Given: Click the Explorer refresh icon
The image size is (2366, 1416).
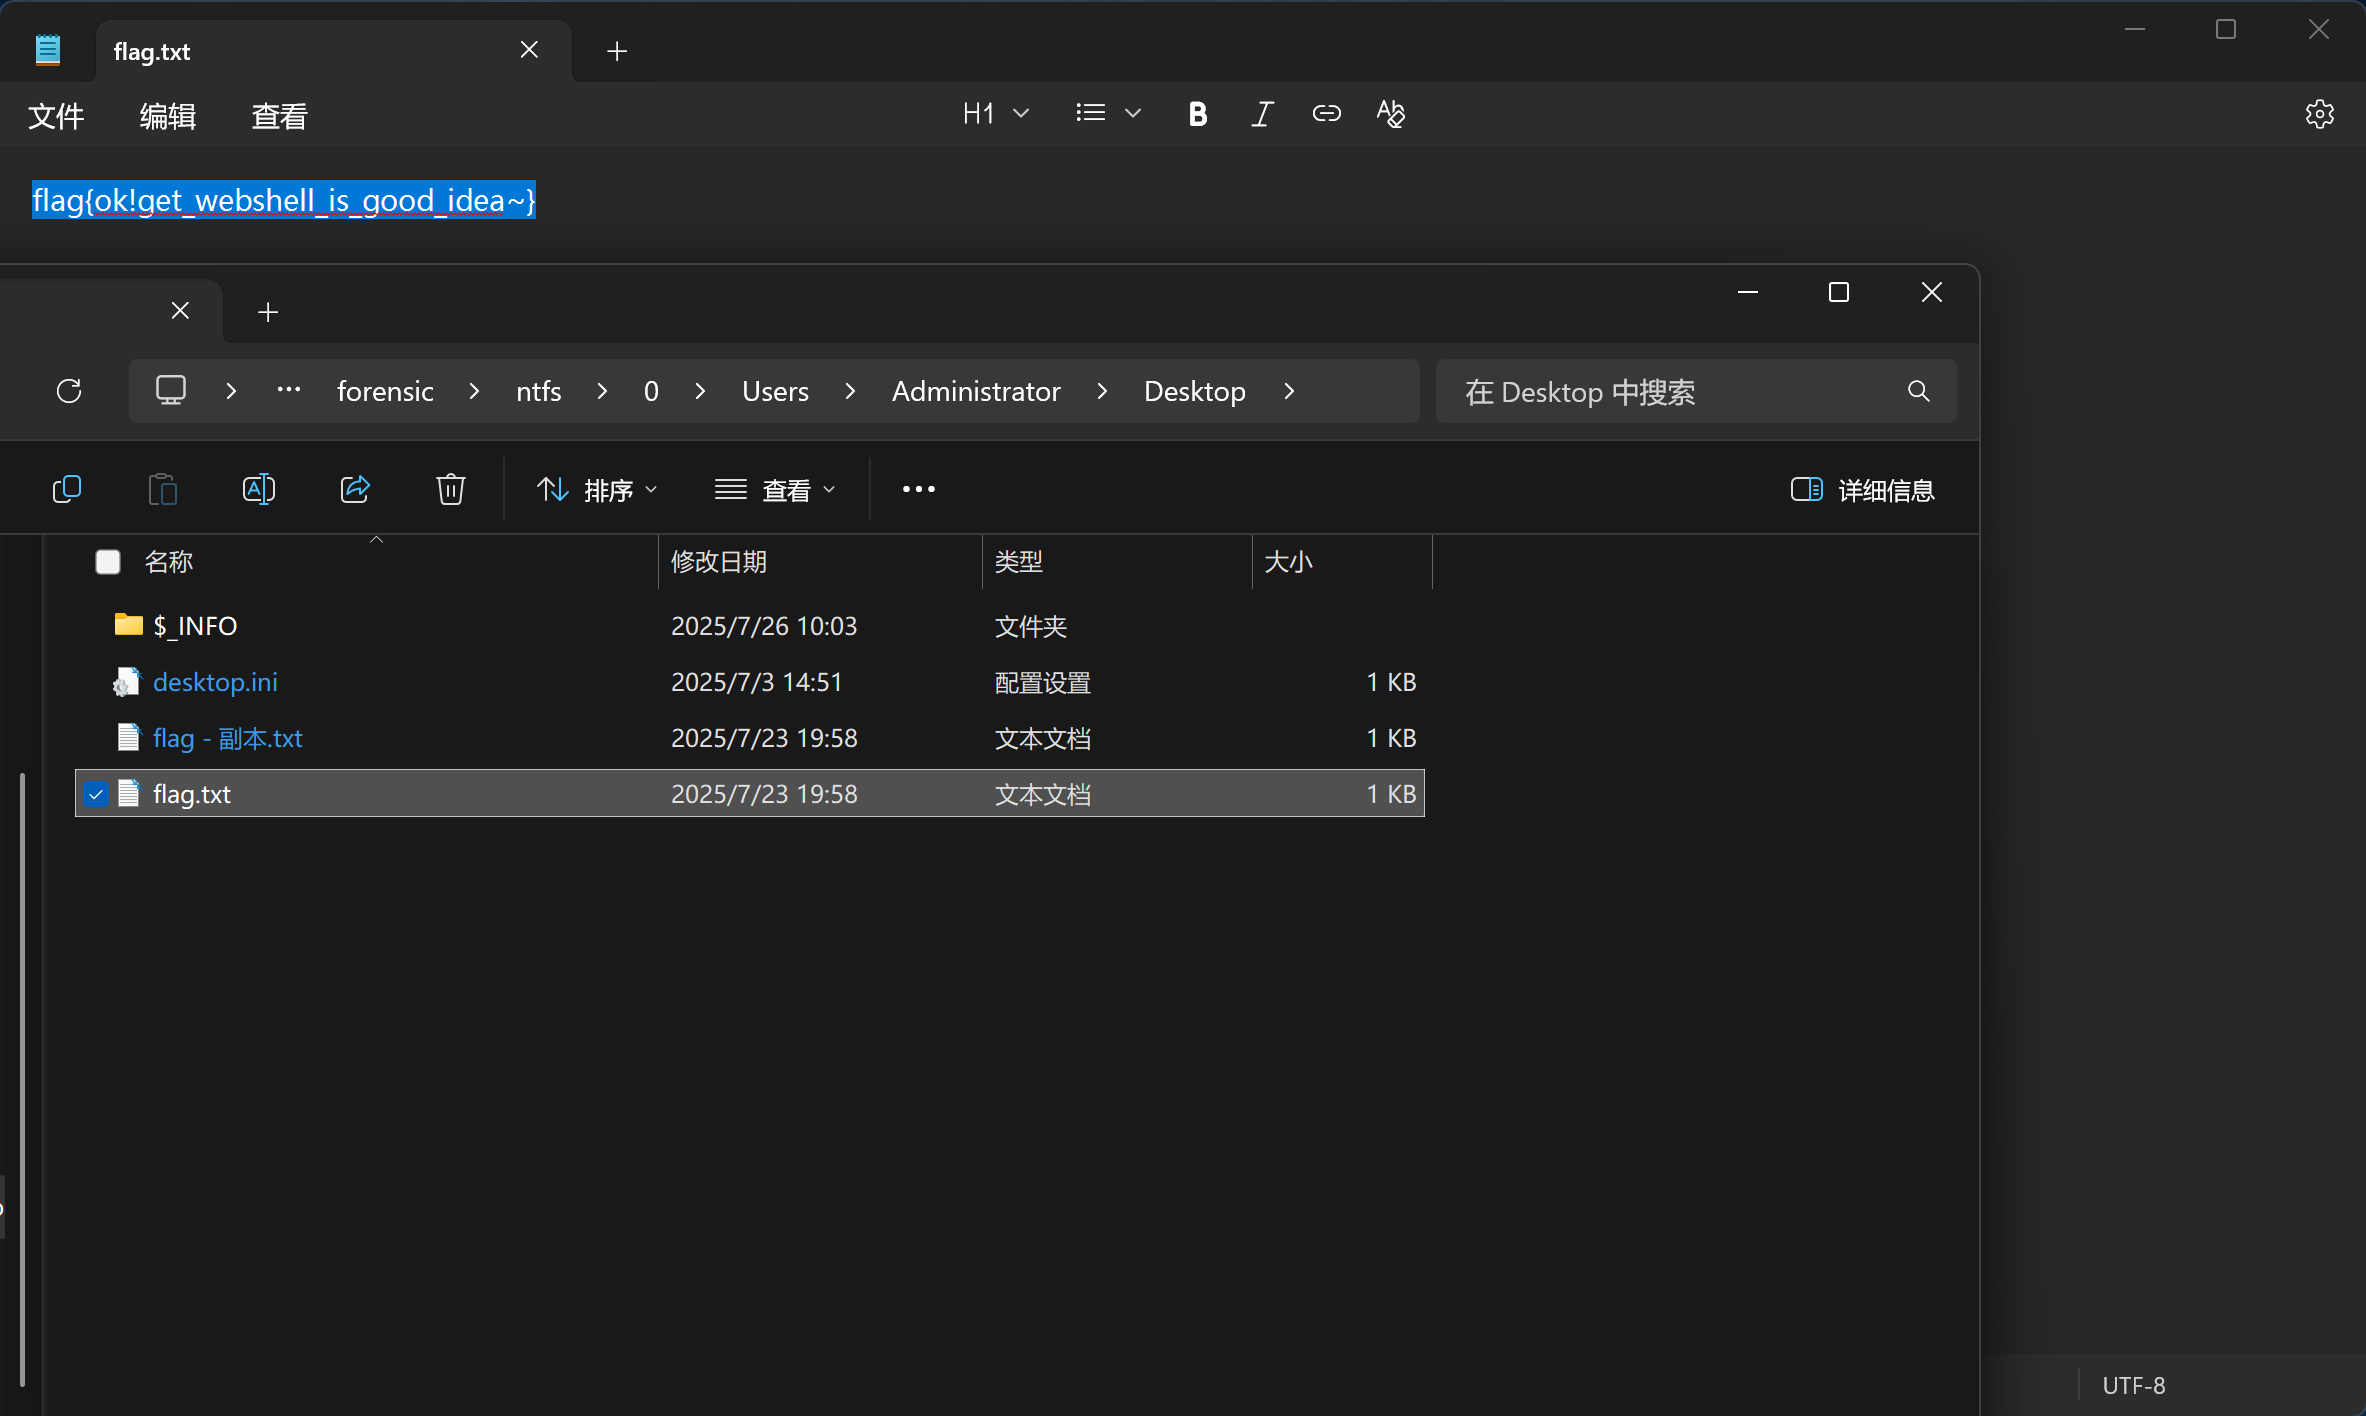Looking at the screenshot, I should [69, 391].
